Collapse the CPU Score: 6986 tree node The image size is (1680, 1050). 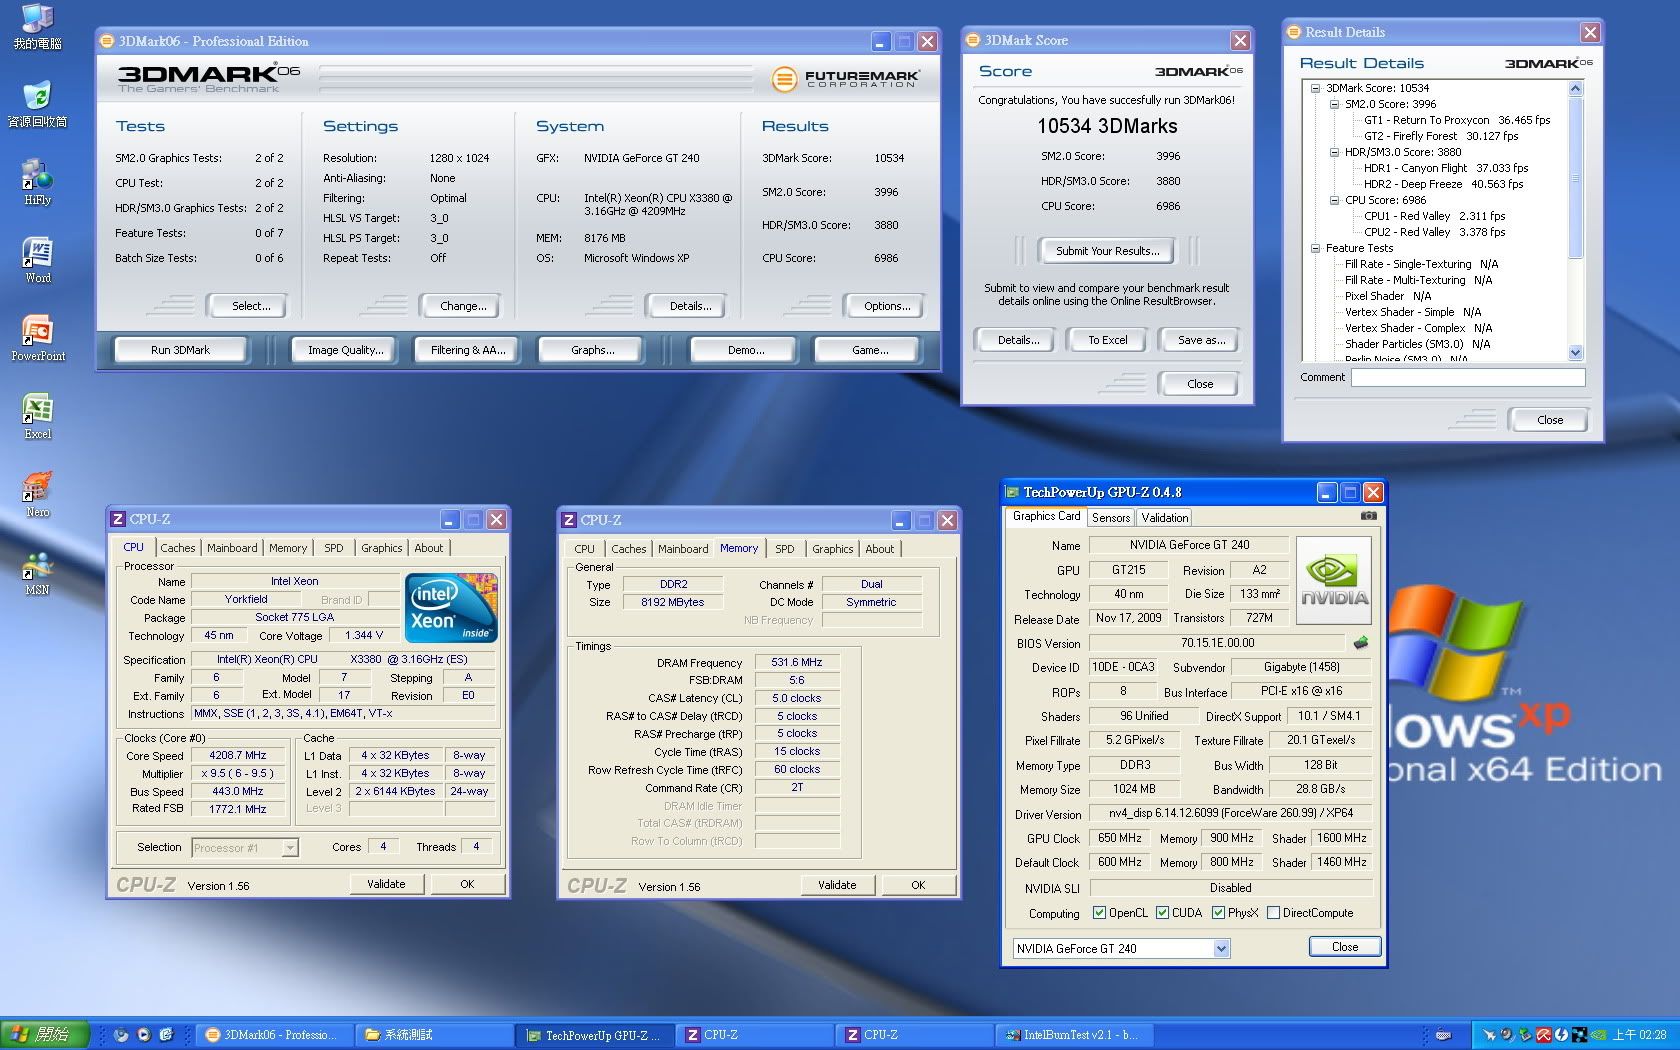tap(1334, 200)
